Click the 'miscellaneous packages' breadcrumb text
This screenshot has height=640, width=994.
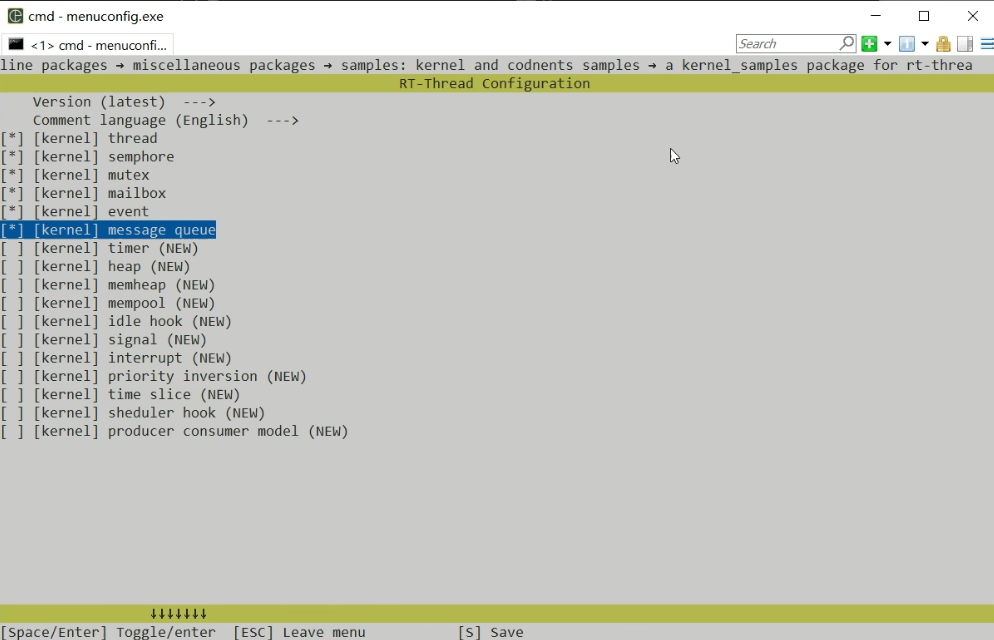coord(224,65)
